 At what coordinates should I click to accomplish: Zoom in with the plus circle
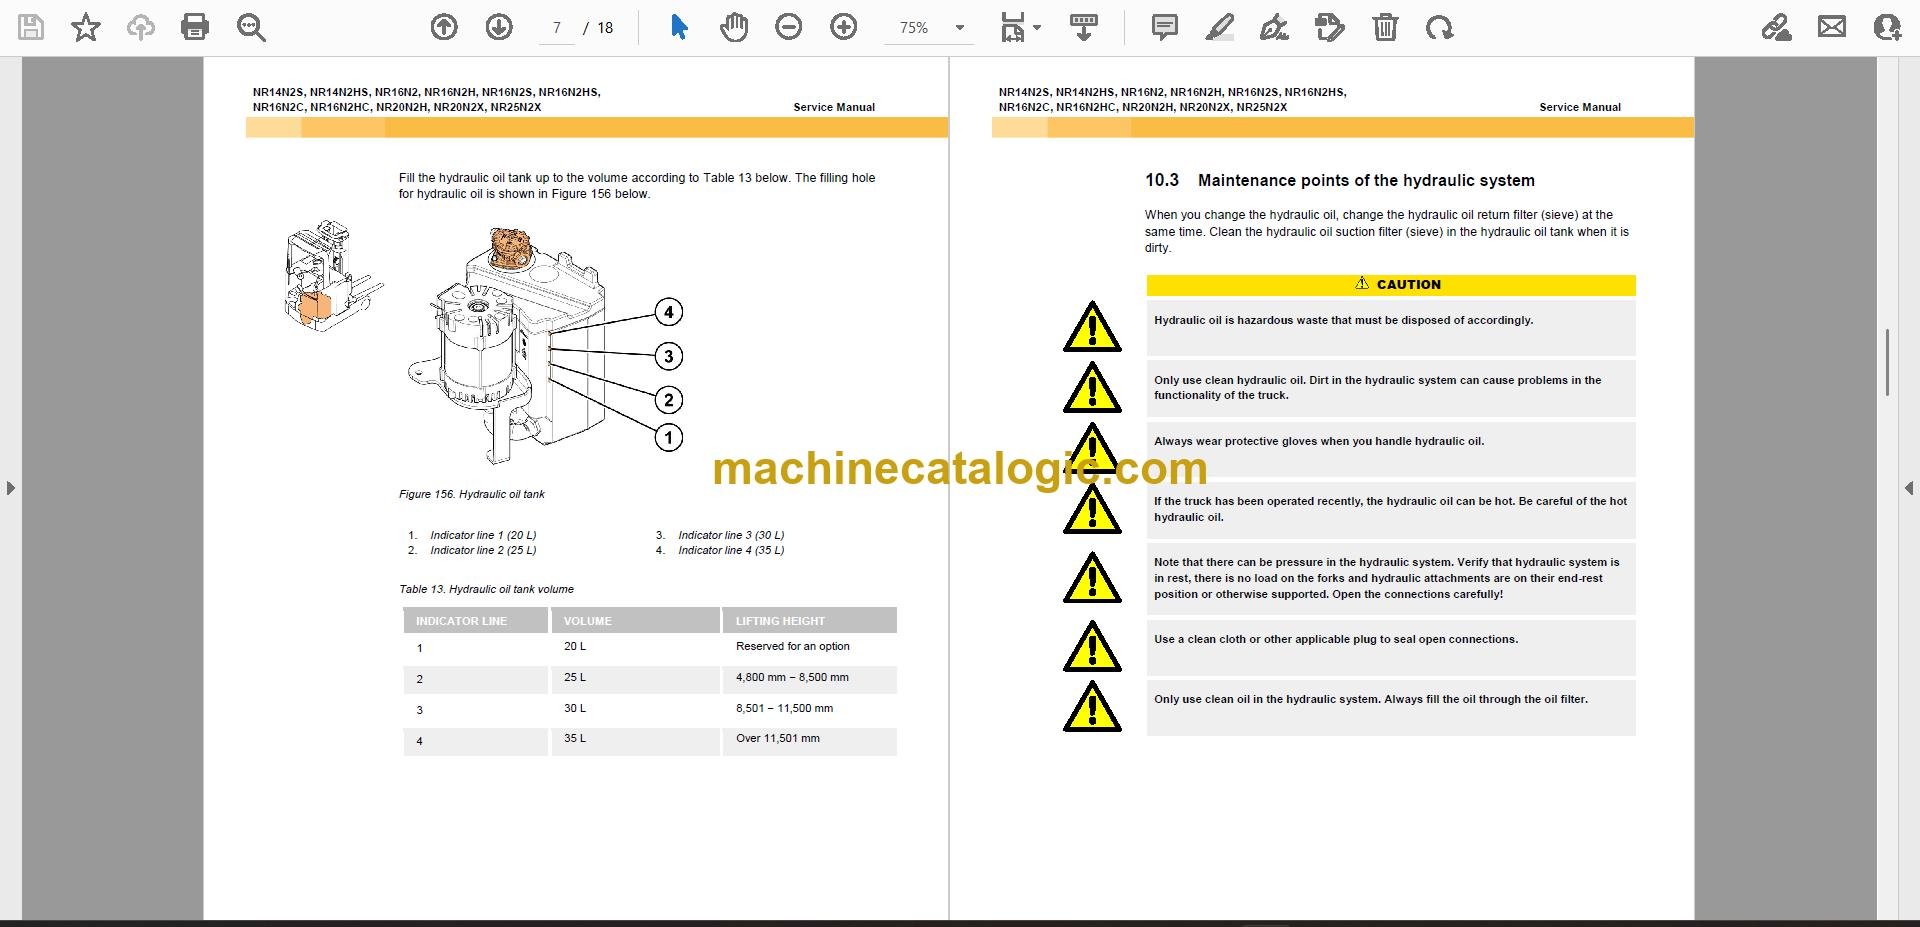click(x=844, y=27)
